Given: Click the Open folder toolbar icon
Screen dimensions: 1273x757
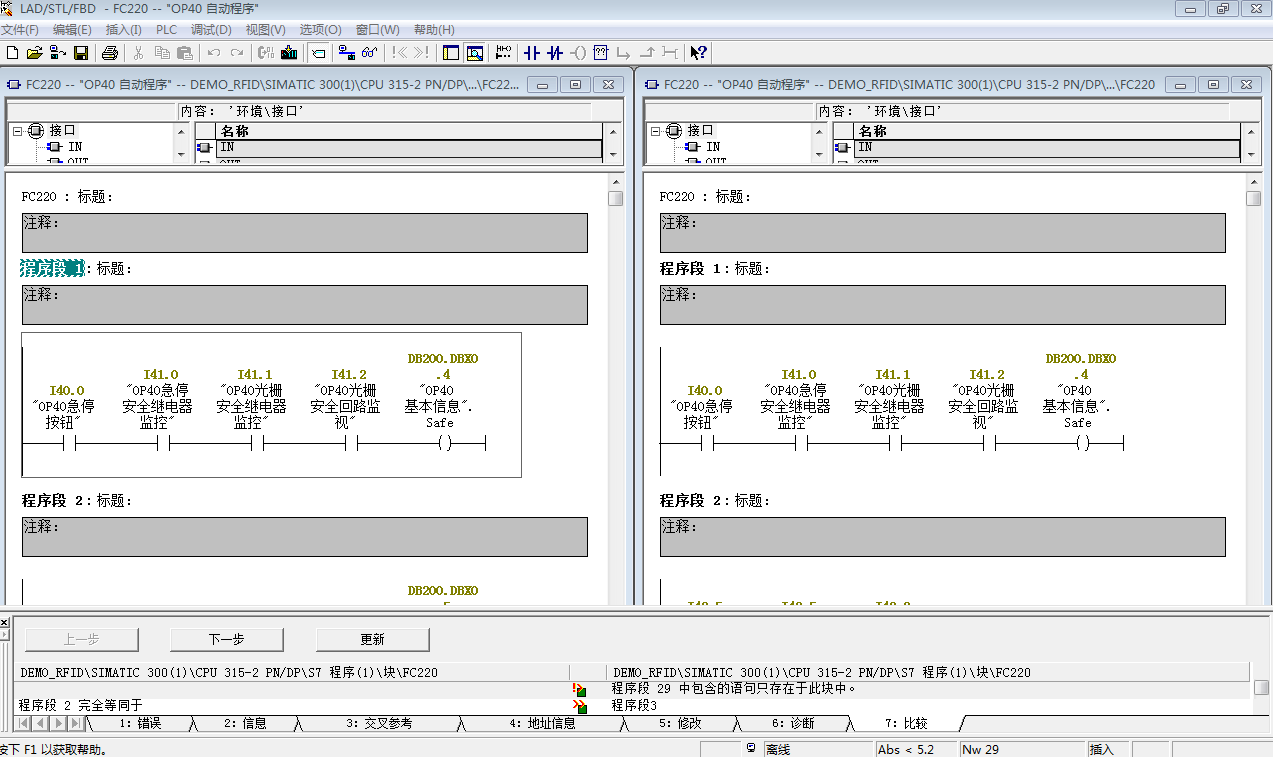Looking at the screenshot, I should coord(35,52).
